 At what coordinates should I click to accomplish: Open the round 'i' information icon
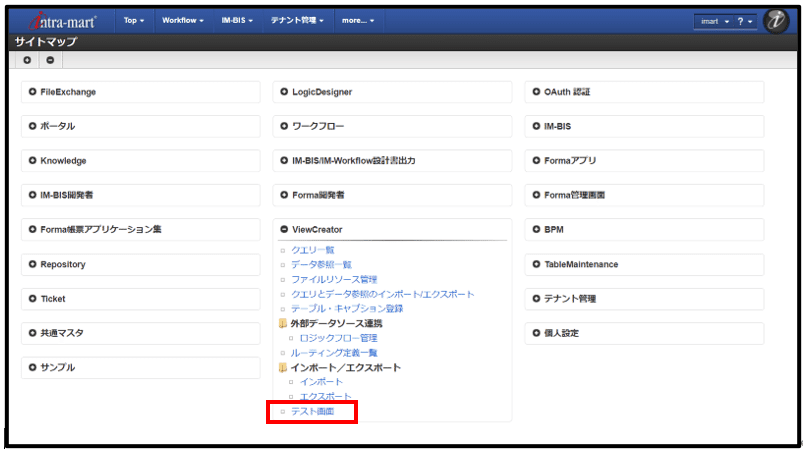(x=776, y=21)
